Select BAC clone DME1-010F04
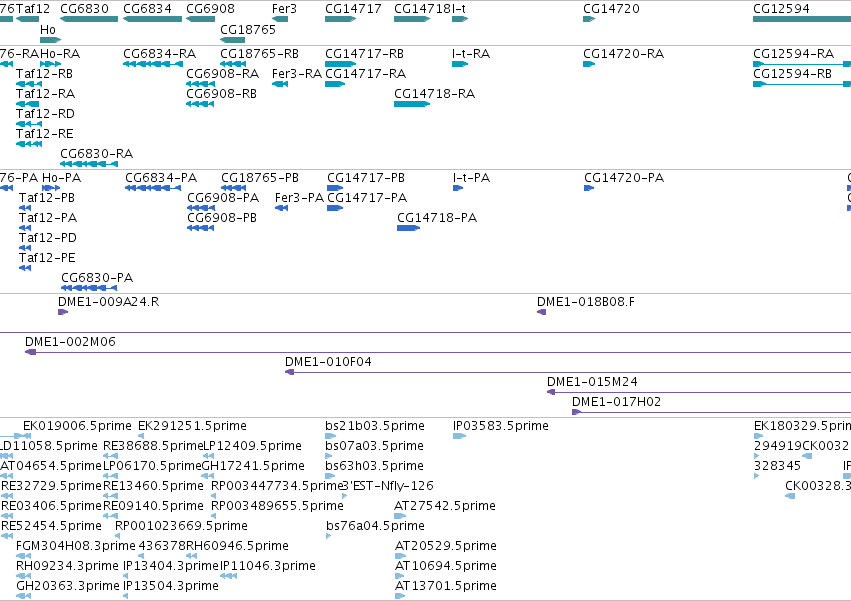Screen dimensions: 851x601 tap(328, 362)
